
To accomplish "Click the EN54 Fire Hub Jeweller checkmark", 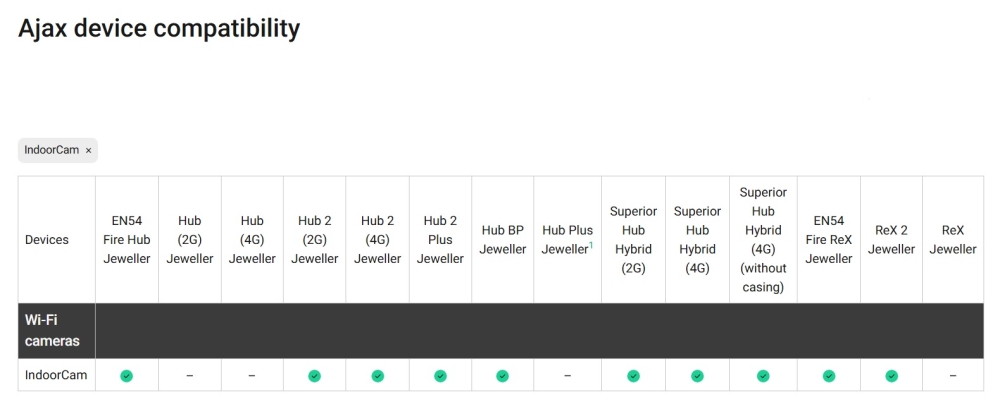I will 127,376.
